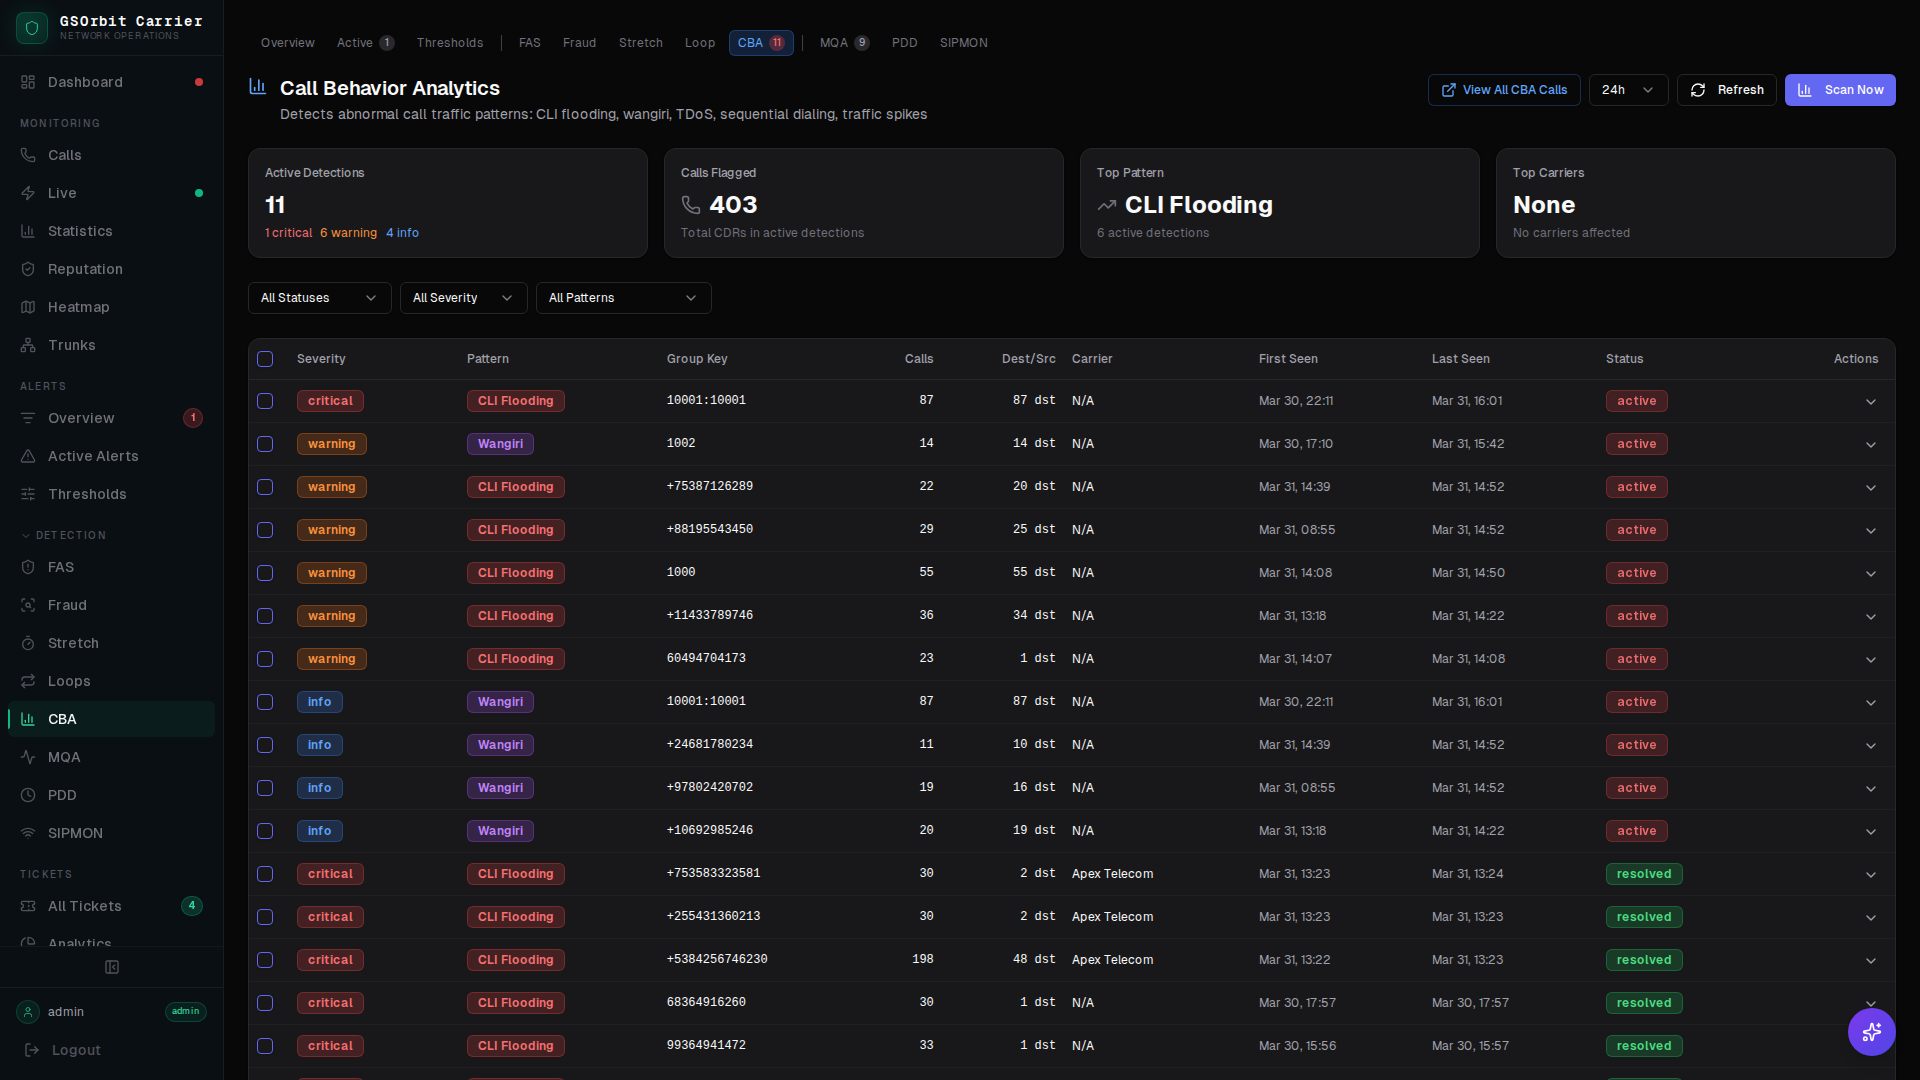Click the Scan Now button

[1840, 89]
